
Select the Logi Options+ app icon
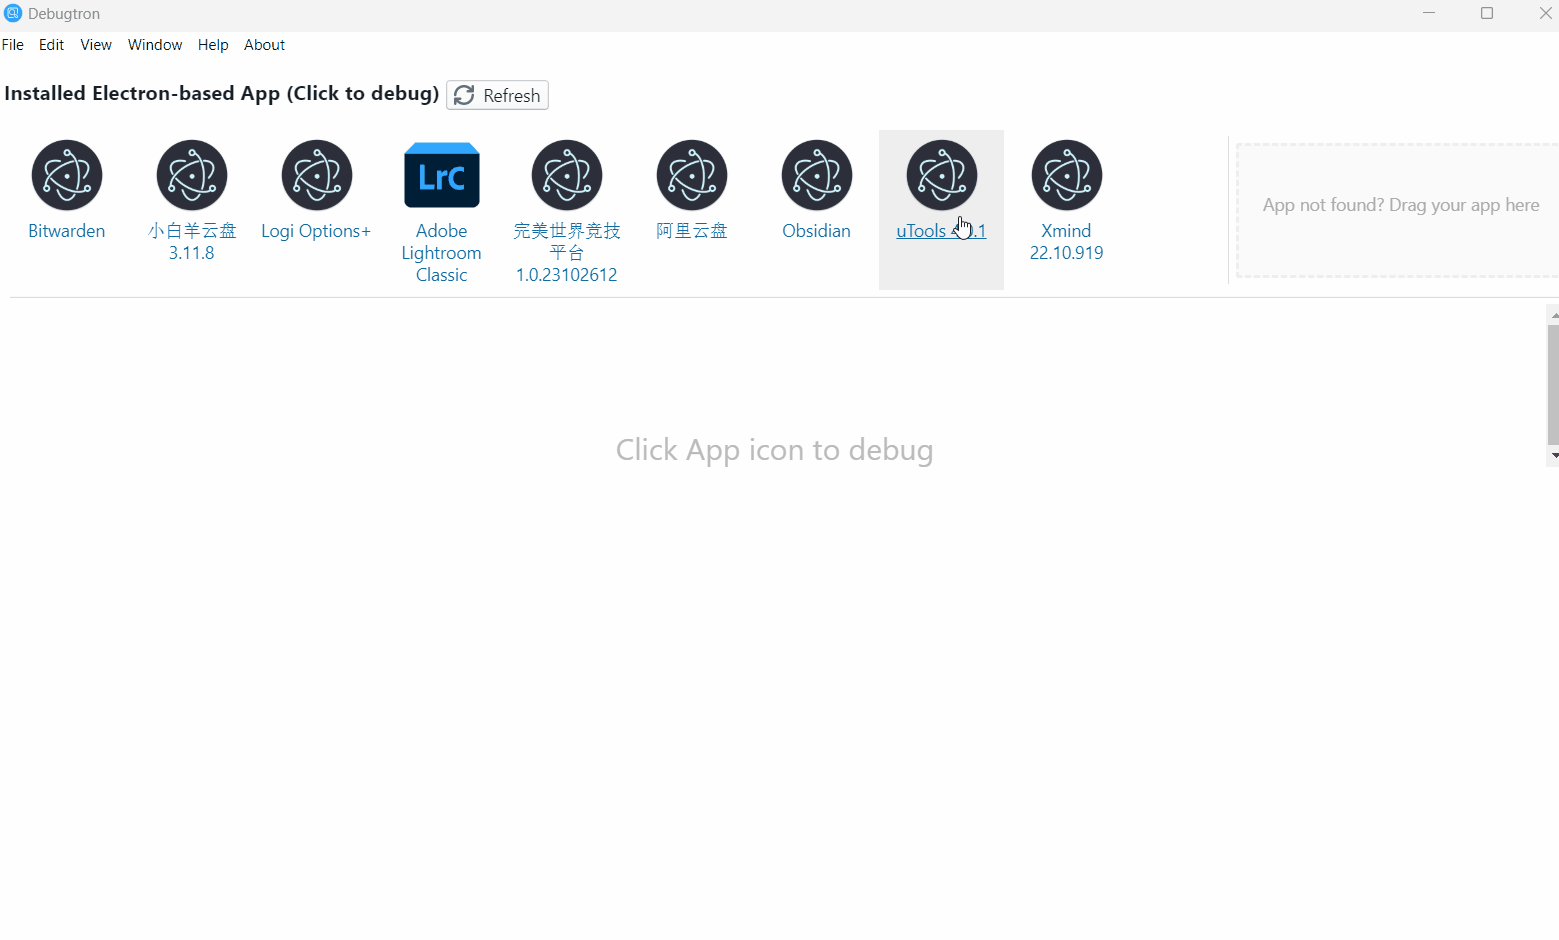pos(317,175)
